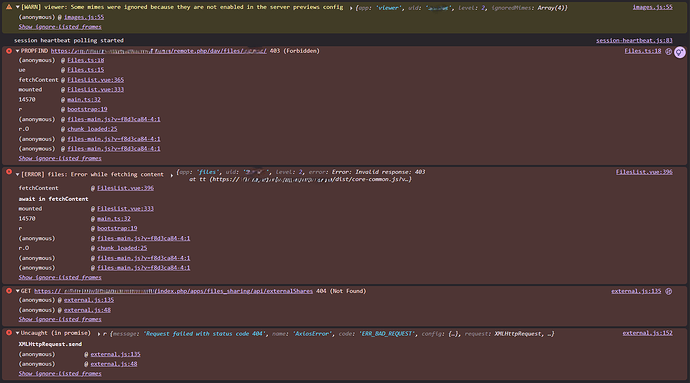Open FilesList.vue:396 in ERROR fetchContent frame

pyautogui.click(x=125, y=188)
